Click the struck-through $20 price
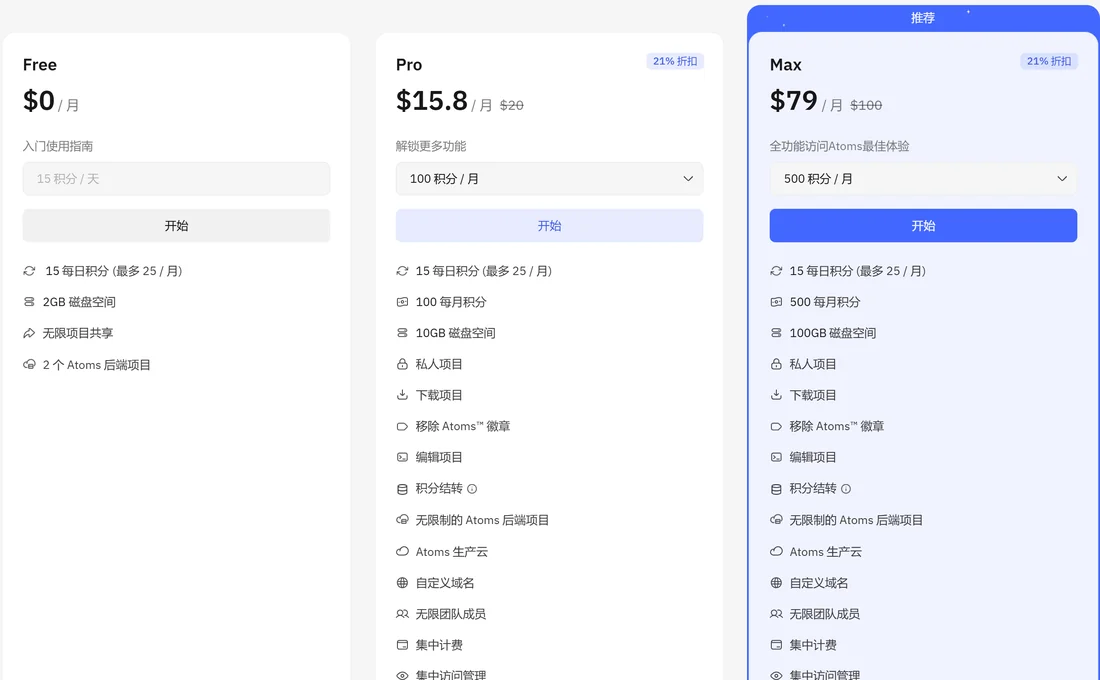Viewport: 1100px width, 680px height. click(x=511, y=105)
